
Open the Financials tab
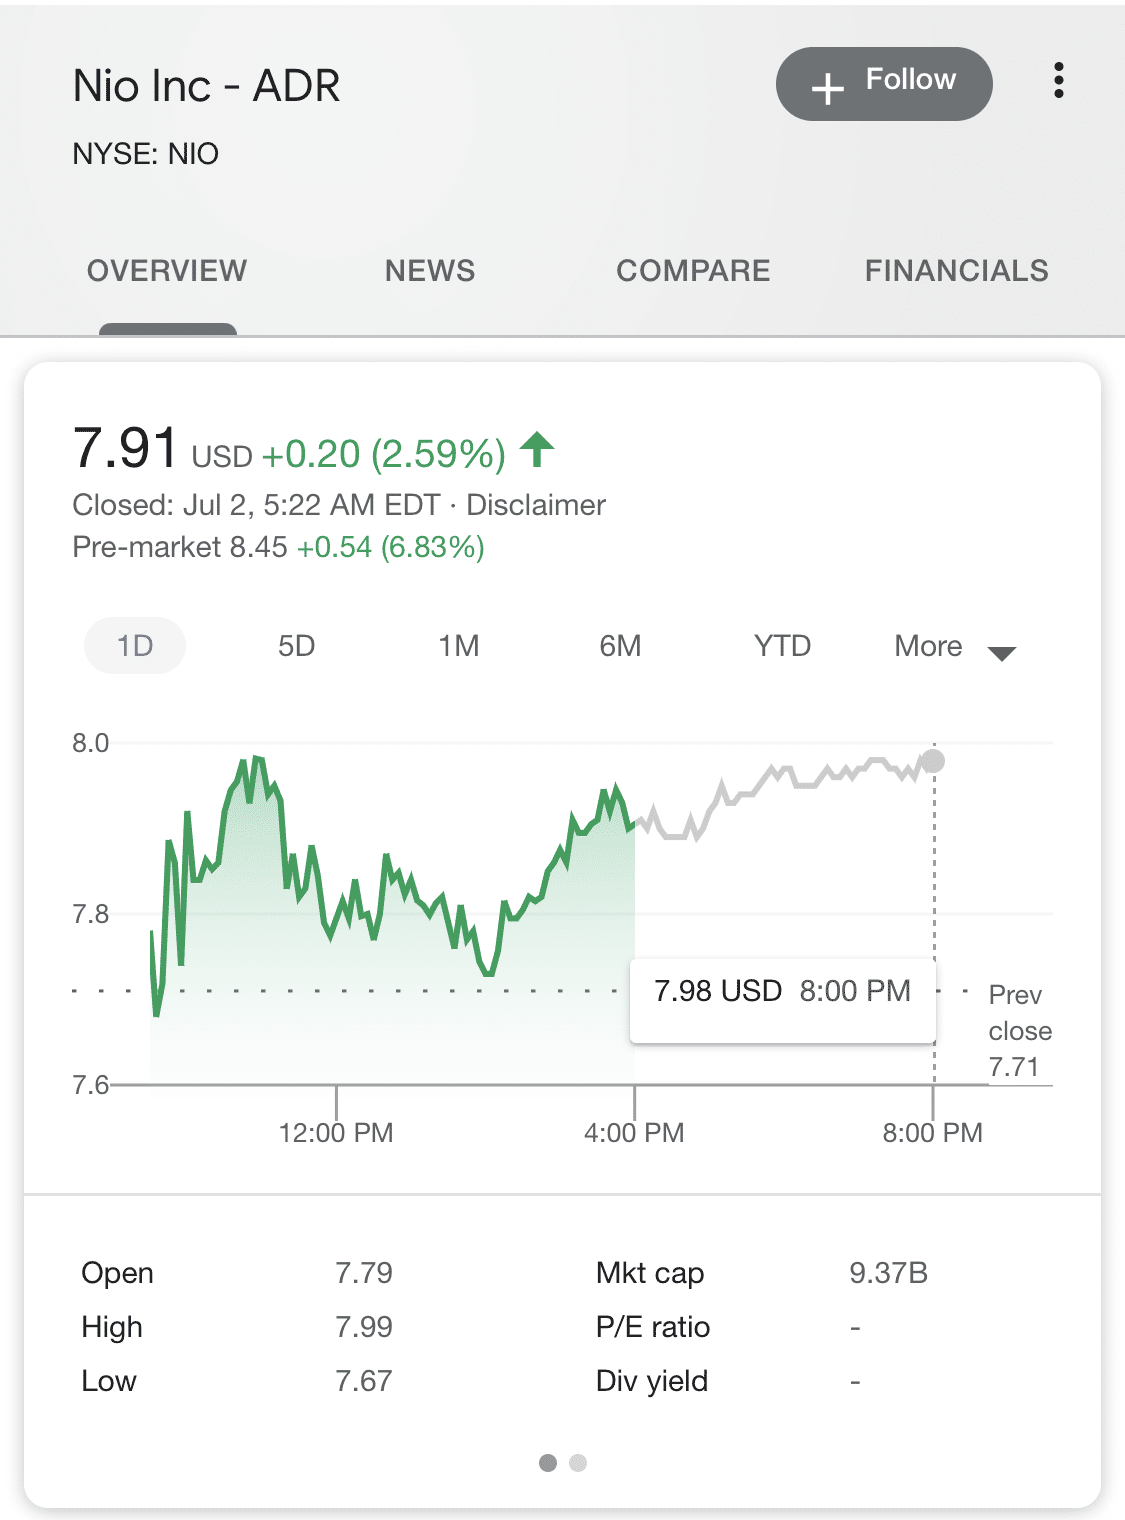click(x=956, y=271)
